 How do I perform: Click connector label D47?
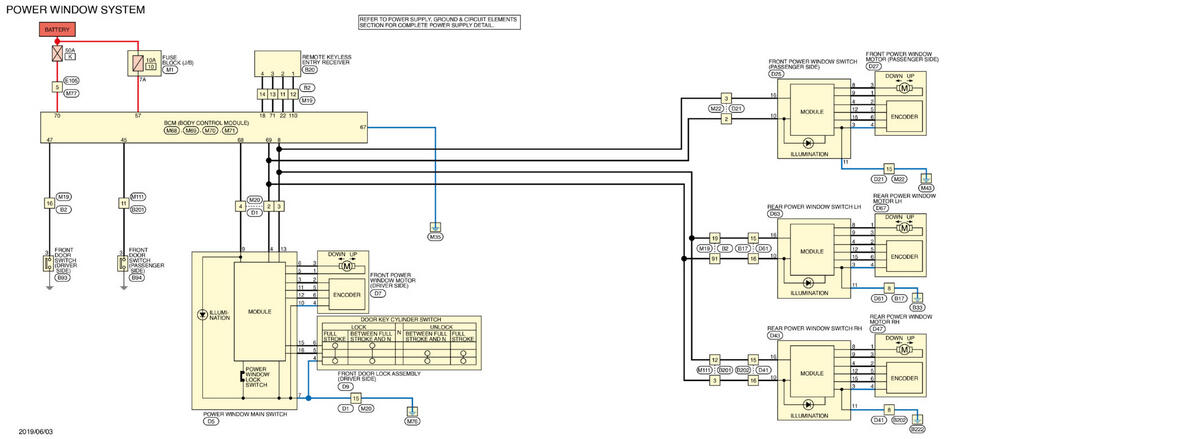(878, 328)
